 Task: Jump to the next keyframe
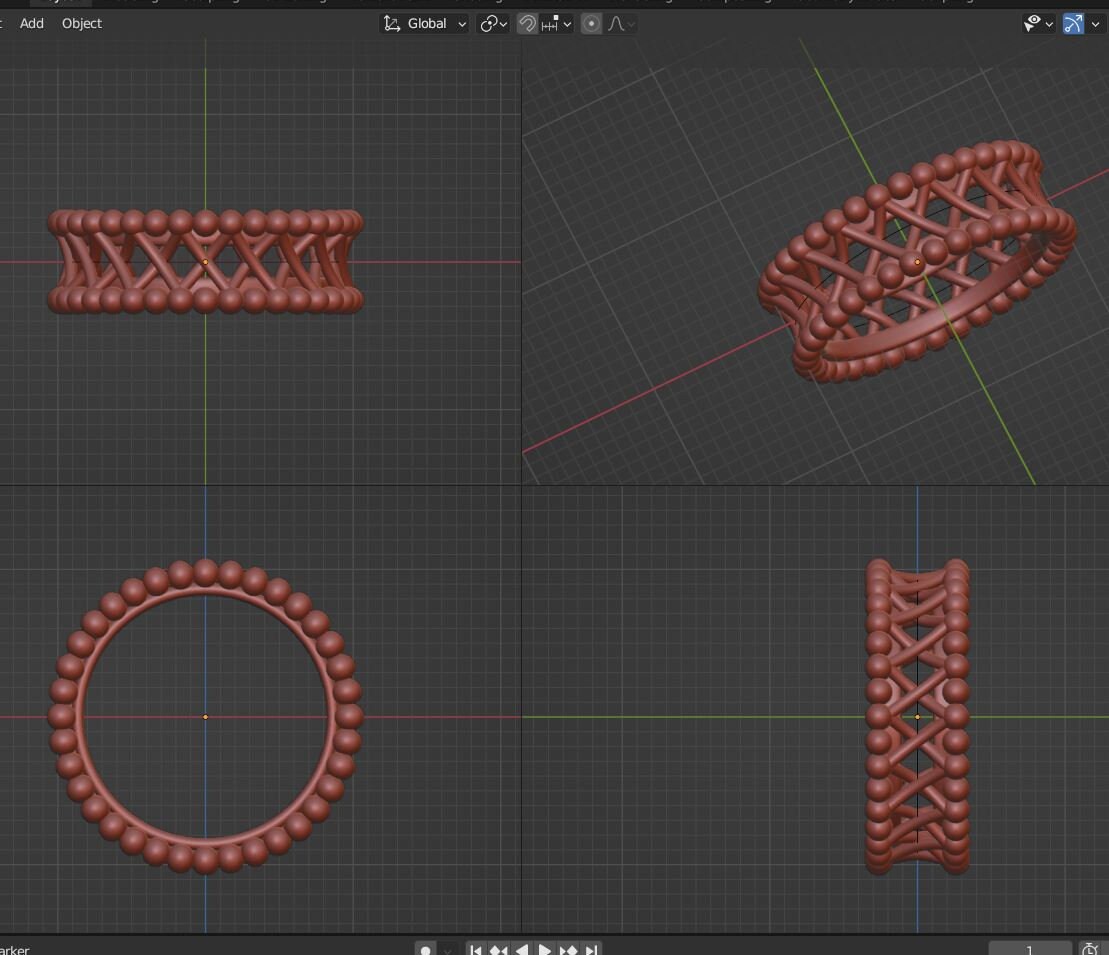pos(568,949)
